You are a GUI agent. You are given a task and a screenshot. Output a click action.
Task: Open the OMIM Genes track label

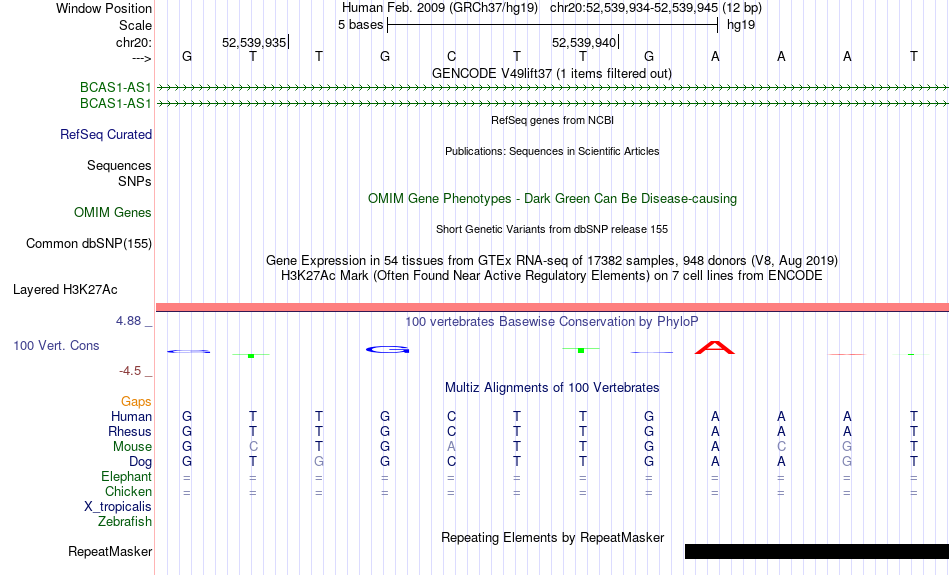(113, 213)
